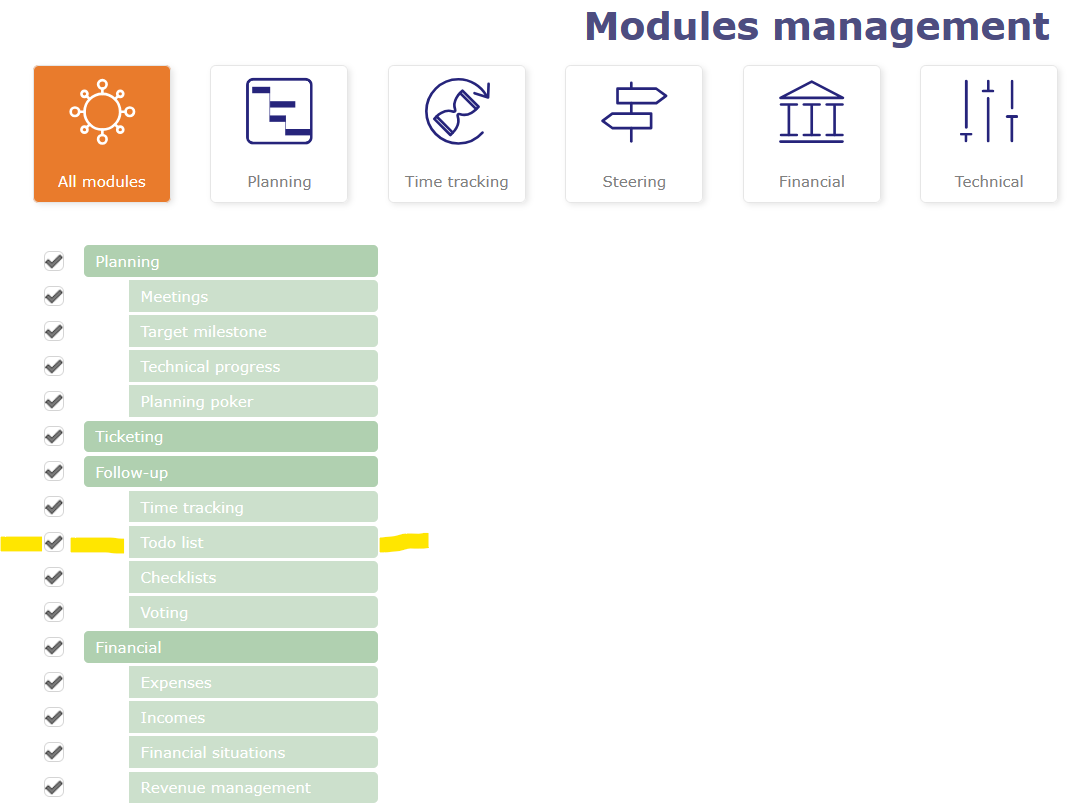Viewport: 1067px width, 807px height.
Task: Switch to the Planning category tab label
Action: point(279,182)
